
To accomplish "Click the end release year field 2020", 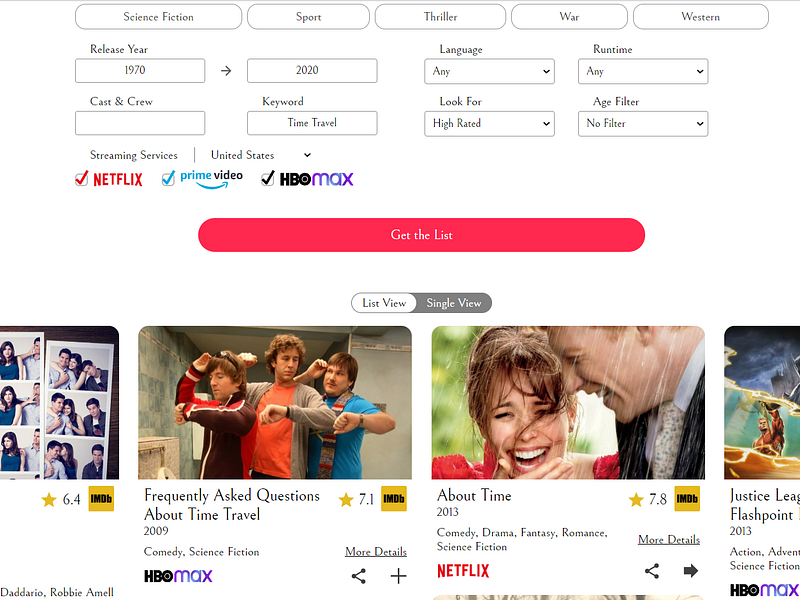I will tap(312, 70).
